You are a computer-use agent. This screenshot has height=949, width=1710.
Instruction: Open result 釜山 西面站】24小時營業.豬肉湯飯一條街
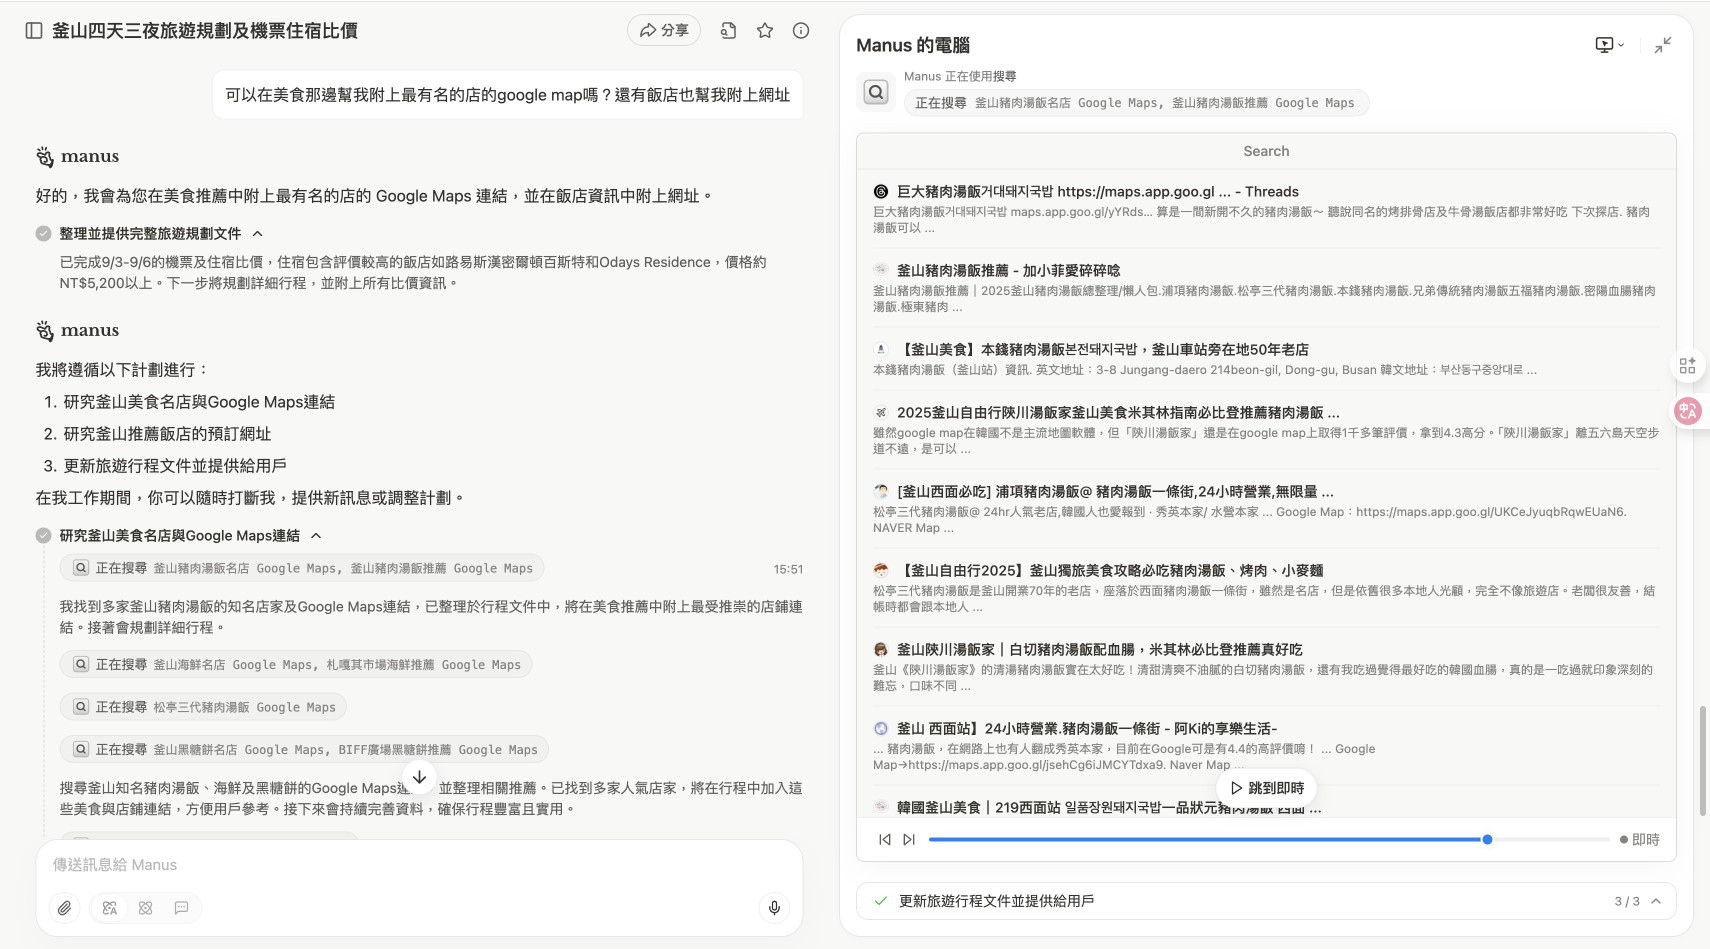tap(1087, 729)
